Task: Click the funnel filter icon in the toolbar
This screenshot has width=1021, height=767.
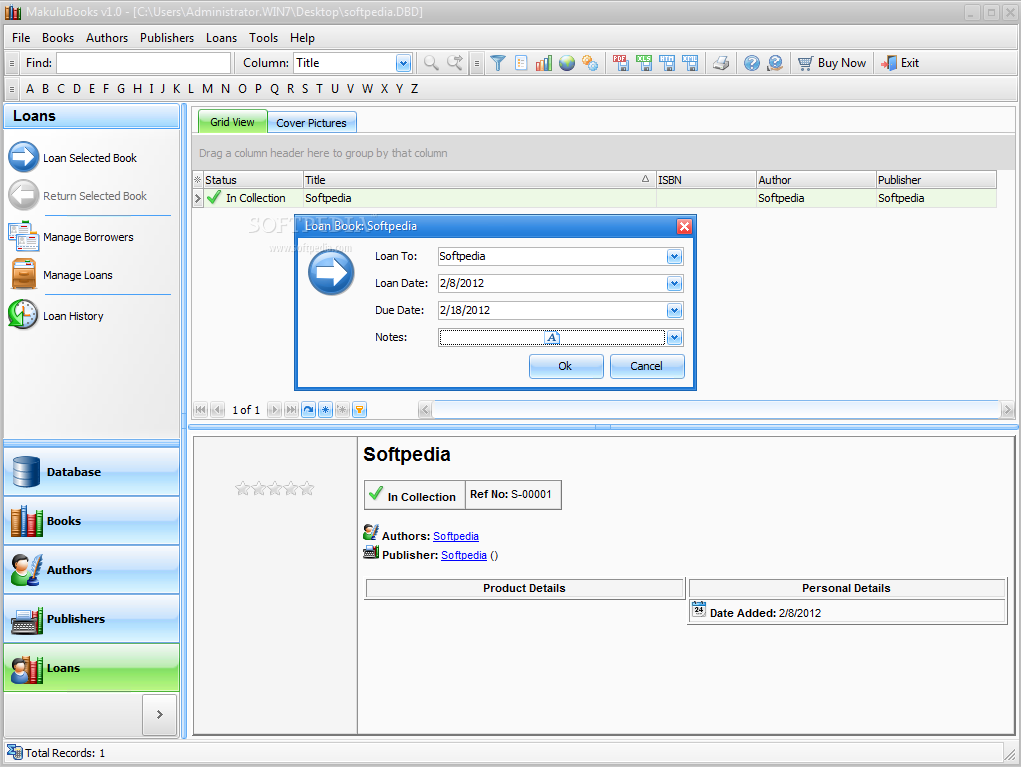Action: click(x=497, y=63)
